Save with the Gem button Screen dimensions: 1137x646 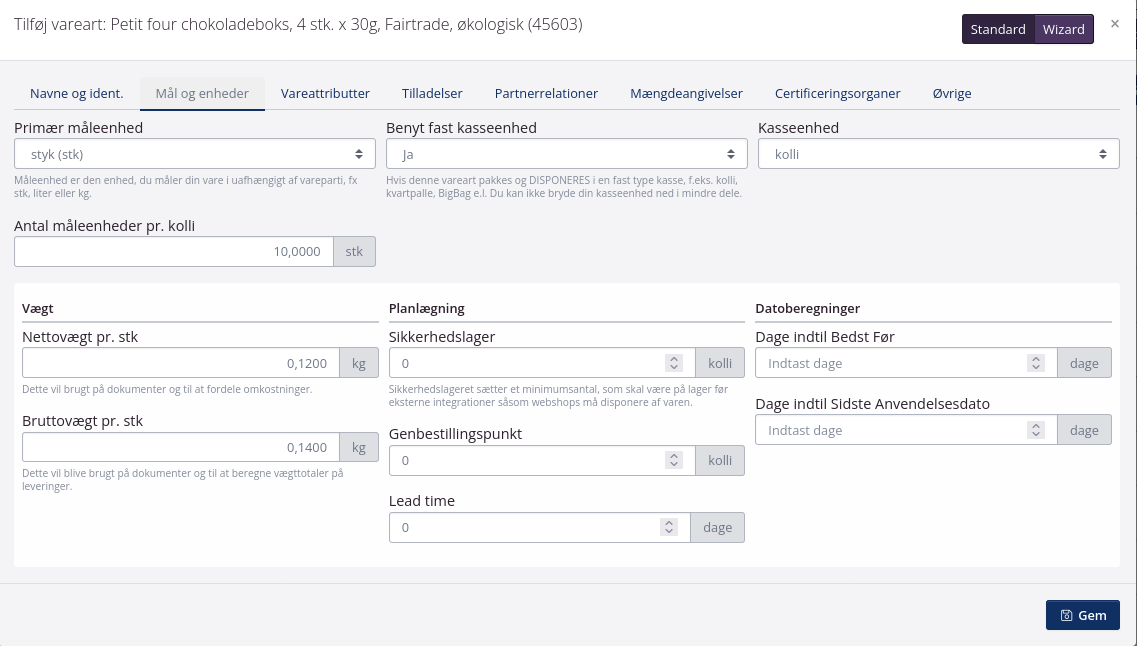(x=1083, y=616)
